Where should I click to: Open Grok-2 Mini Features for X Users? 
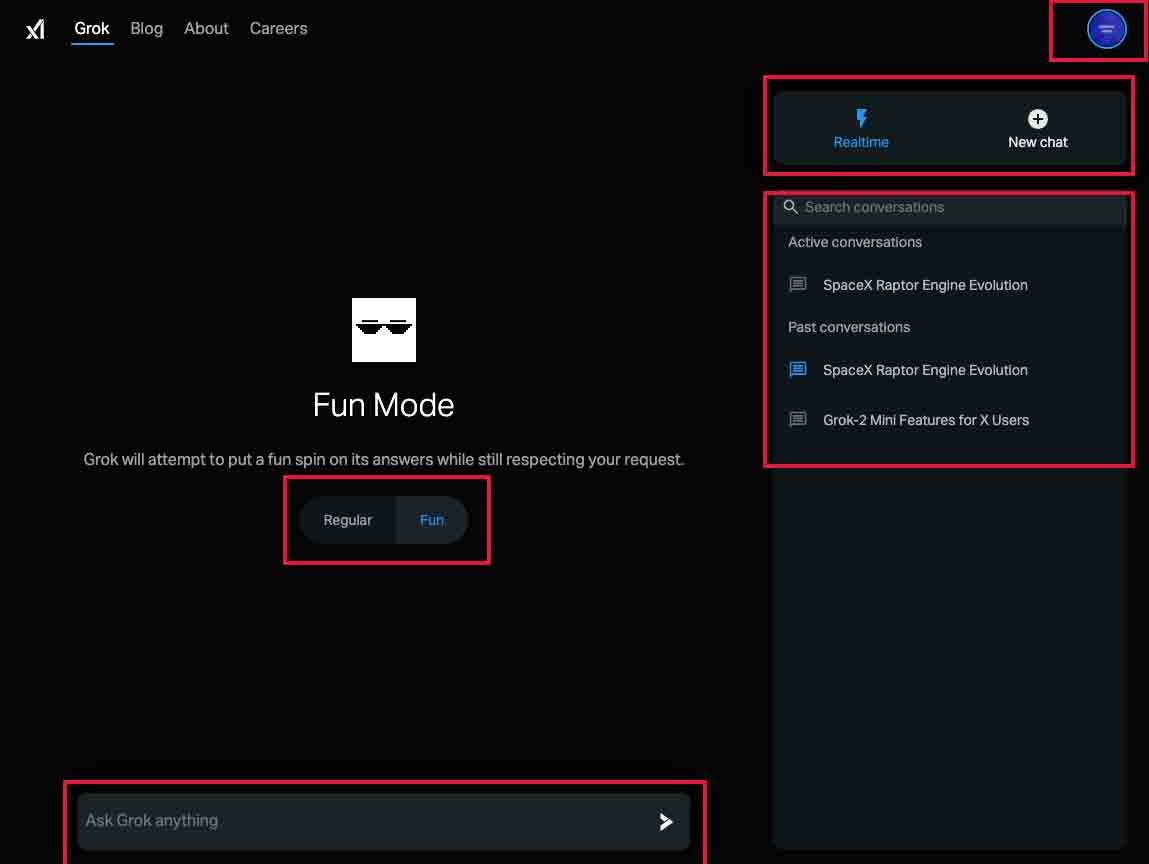click(925, 420)
